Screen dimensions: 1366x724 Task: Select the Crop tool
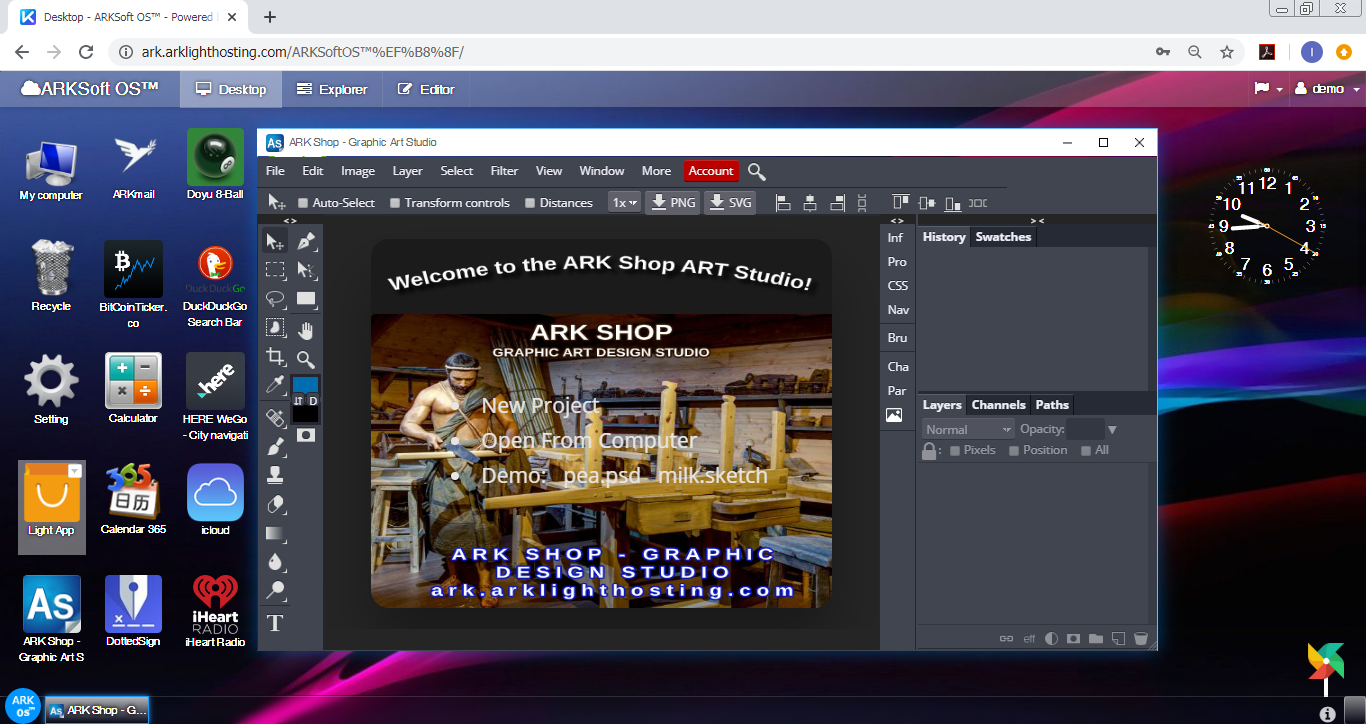coord(275,357)
